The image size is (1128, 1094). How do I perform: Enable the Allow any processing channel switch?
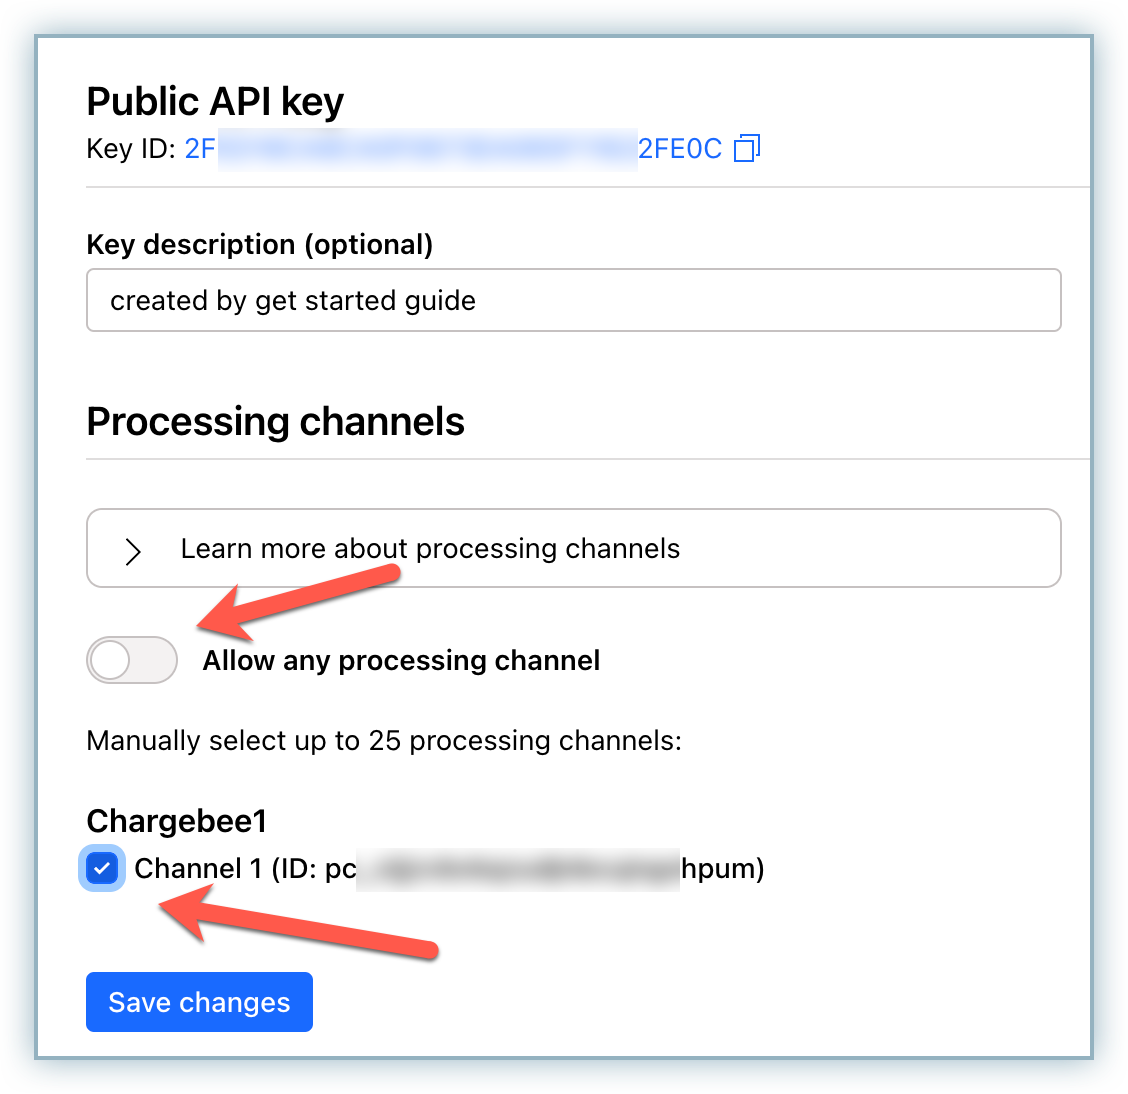click(x=131, y=660)
